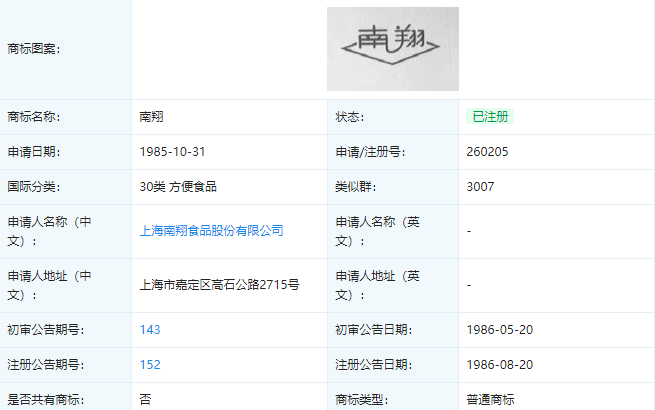Click the 注册公告期号 label
The height and width of the screenshot is (410, 655).
(x=46, y=364)
